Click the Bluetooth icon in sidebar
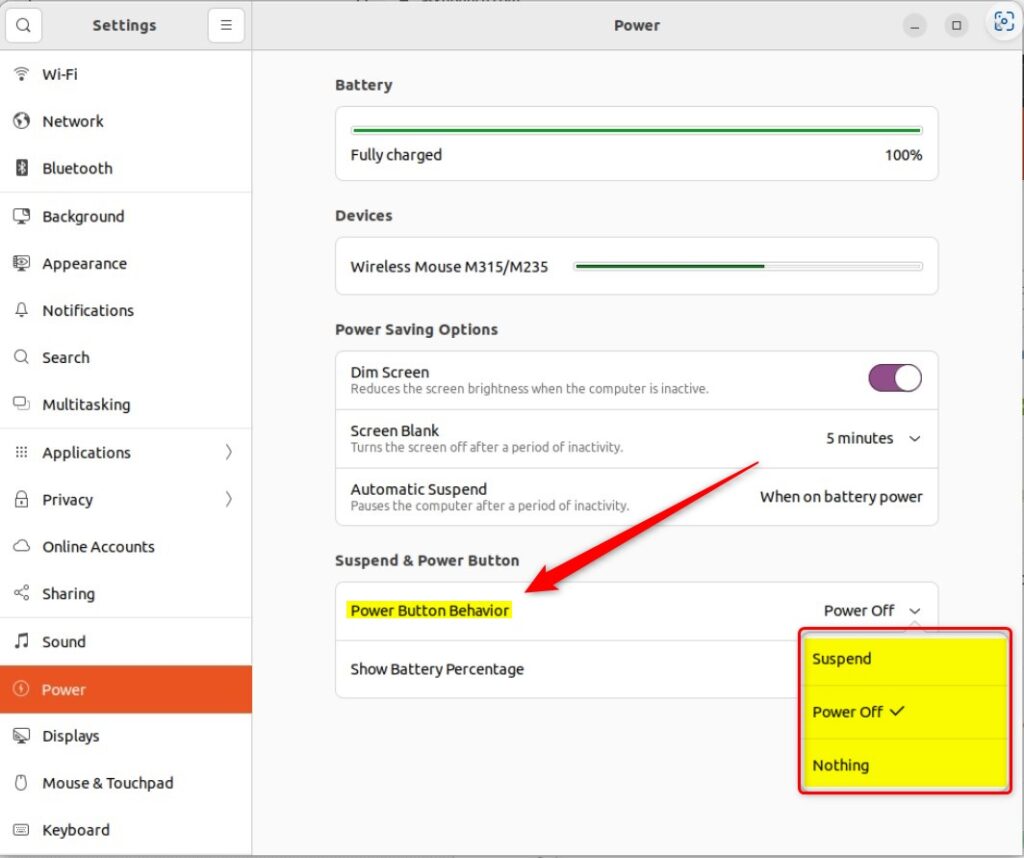1024x858 pixels. pyautogui.click(x=21, y=168)
